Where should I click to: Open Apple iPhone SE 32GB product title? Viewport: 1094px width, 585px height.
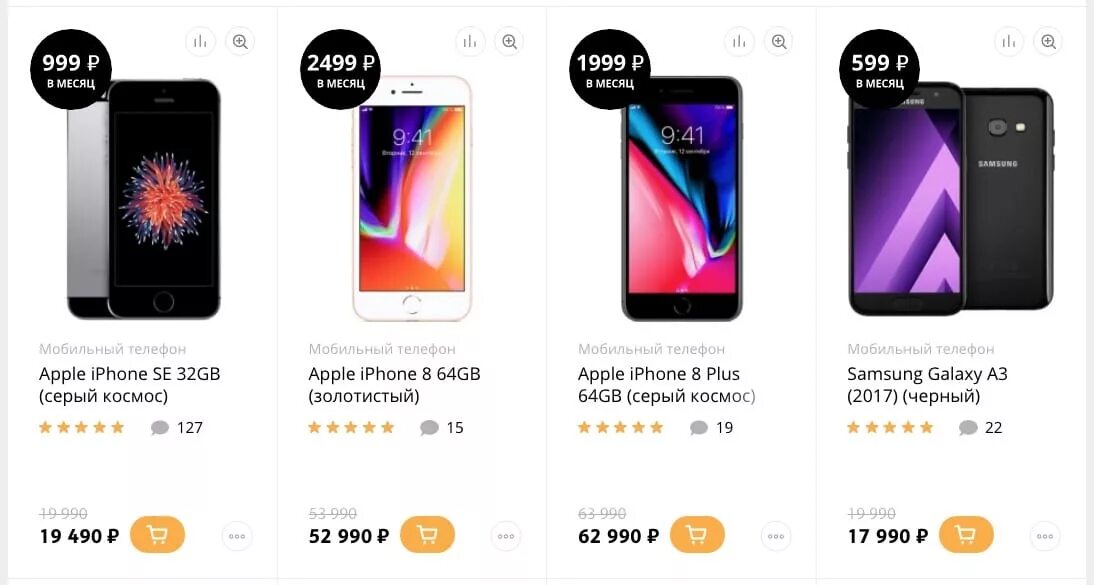130,385
